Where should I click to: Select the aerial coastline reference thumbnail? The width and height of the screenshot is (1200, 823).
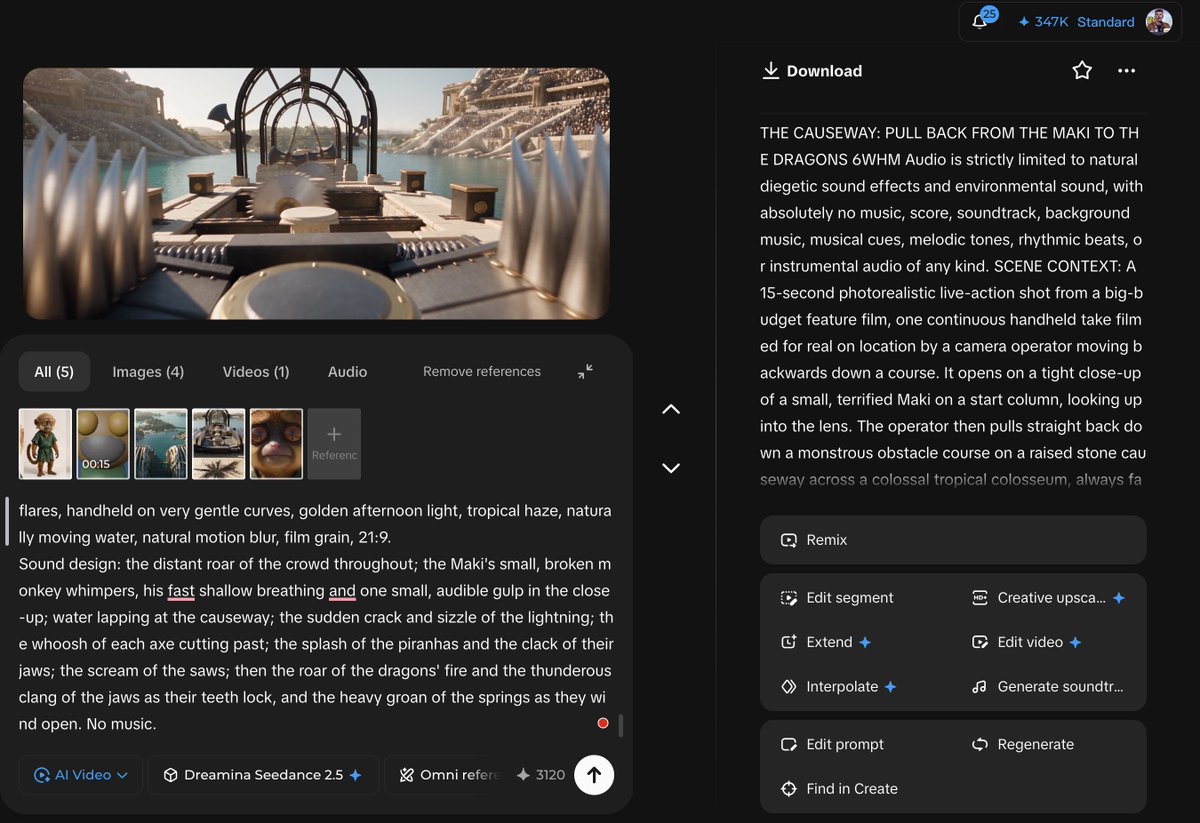(x=161, y=444)
